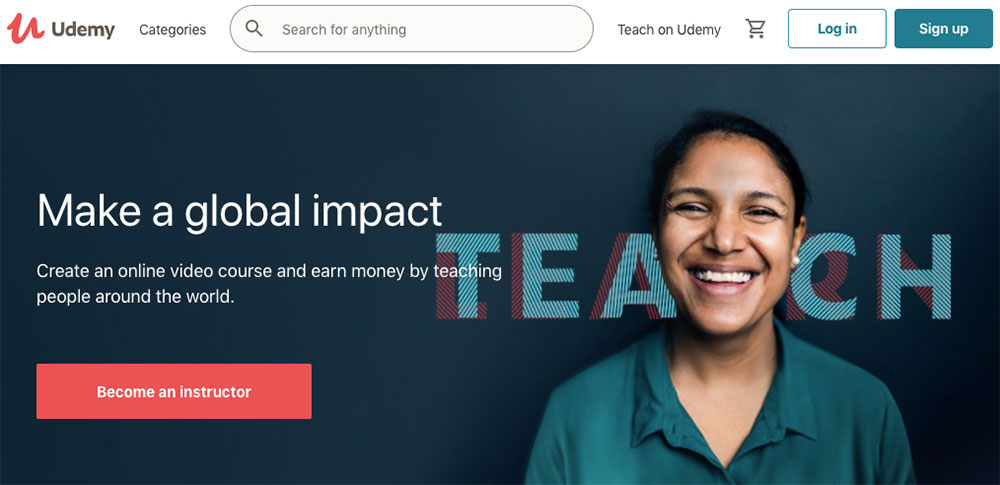Click the Log in button
Screen dimensions: 1000x485
click(x=837, y=29)
